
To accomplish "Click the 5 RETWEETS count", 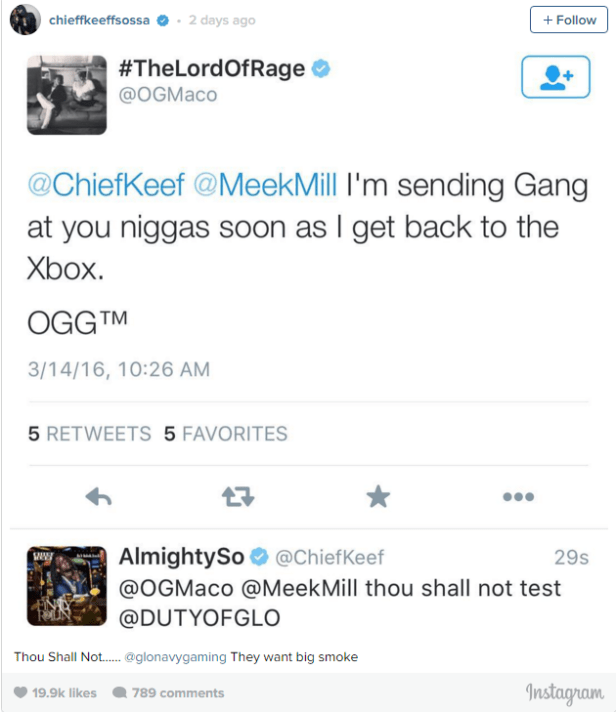I will (x=89, y=434).
